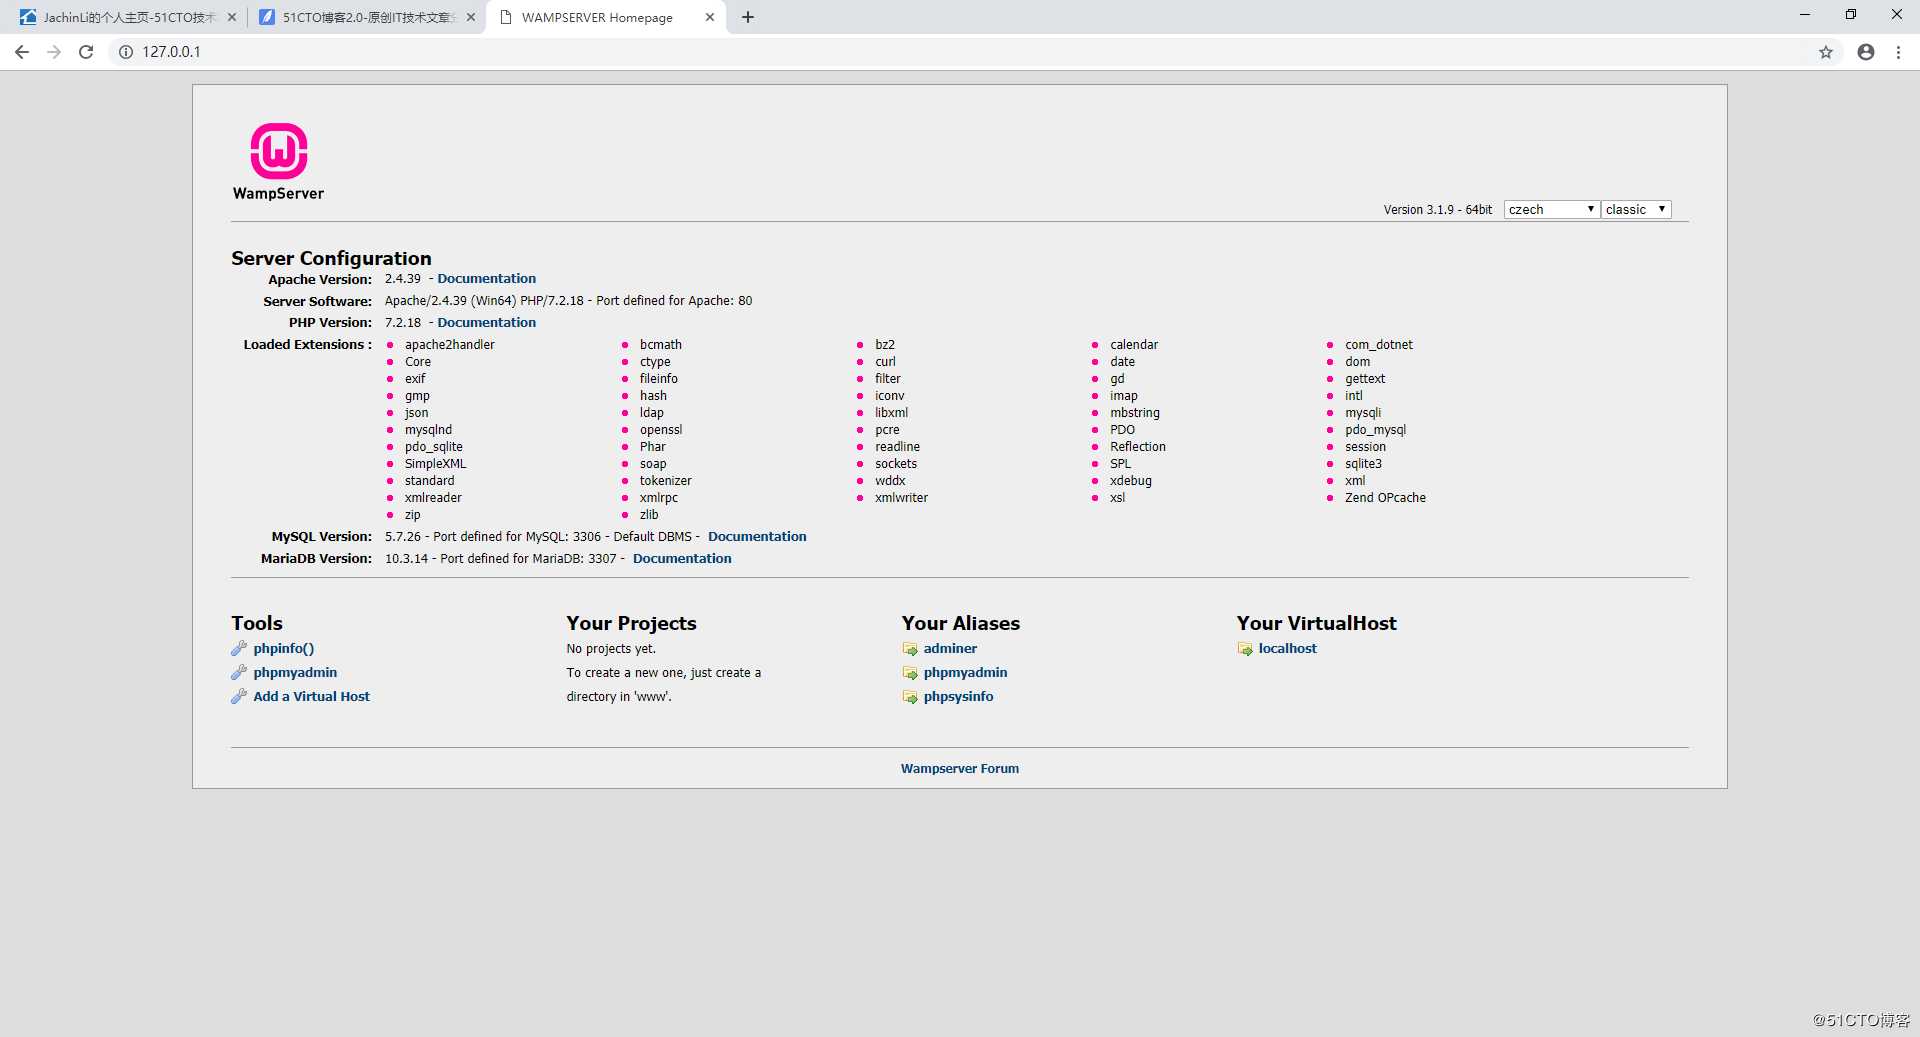Open Apache Version Documentation link

pyautogui.click(x=486, y=279)
